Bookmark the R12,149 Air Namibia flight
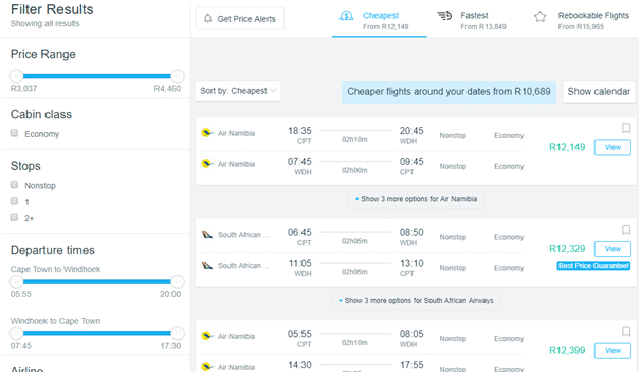 [x=626, y=129]
